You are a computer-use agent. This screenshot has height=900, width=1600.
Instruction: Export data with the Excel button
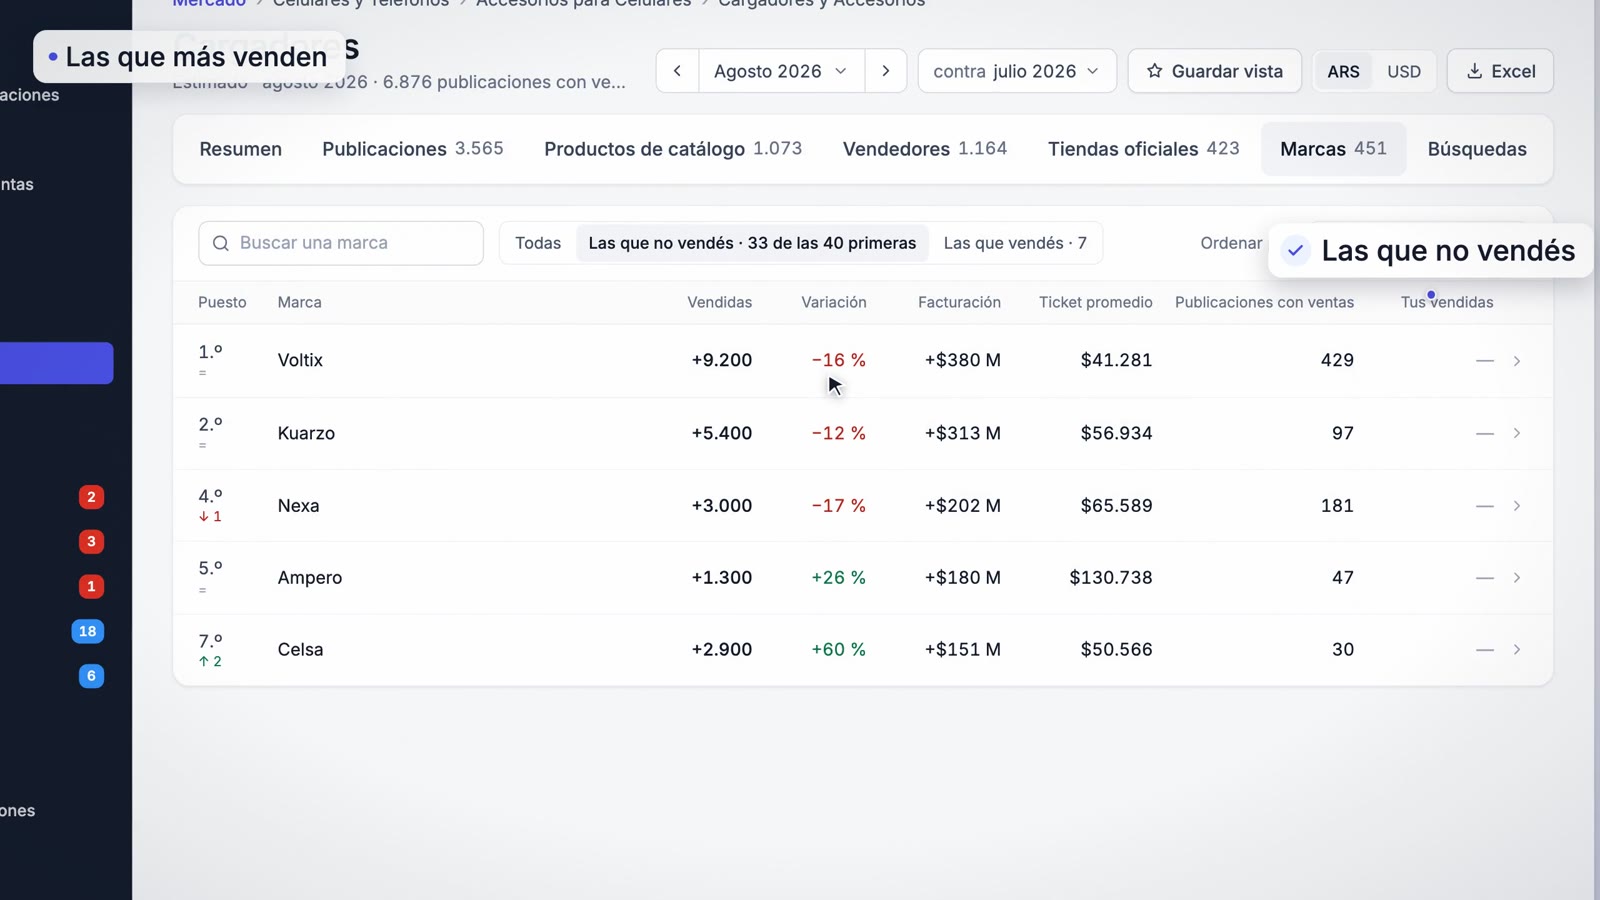1500,71
